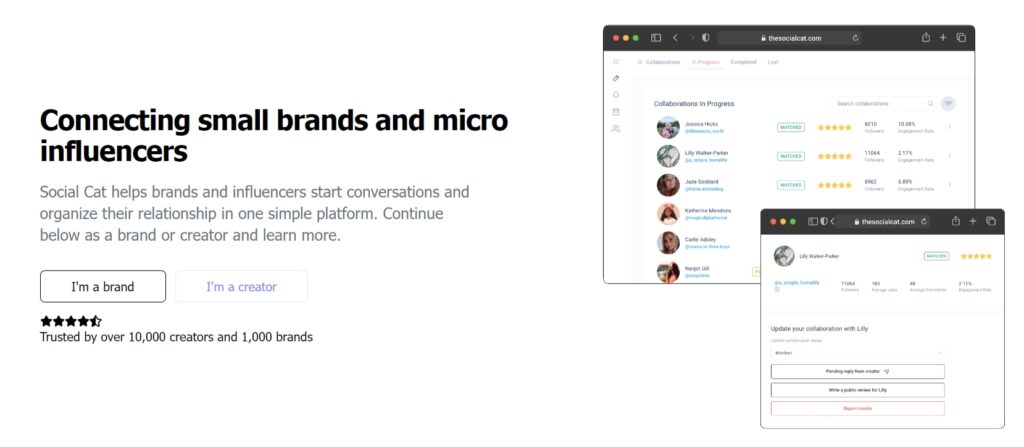Click the Report creator button

pyautogui.click(x=857, y=408)
